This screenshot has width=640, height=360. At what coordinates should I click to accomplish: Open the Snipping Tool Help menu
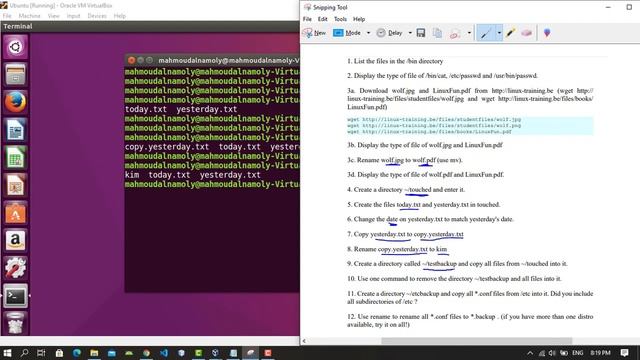359,19
